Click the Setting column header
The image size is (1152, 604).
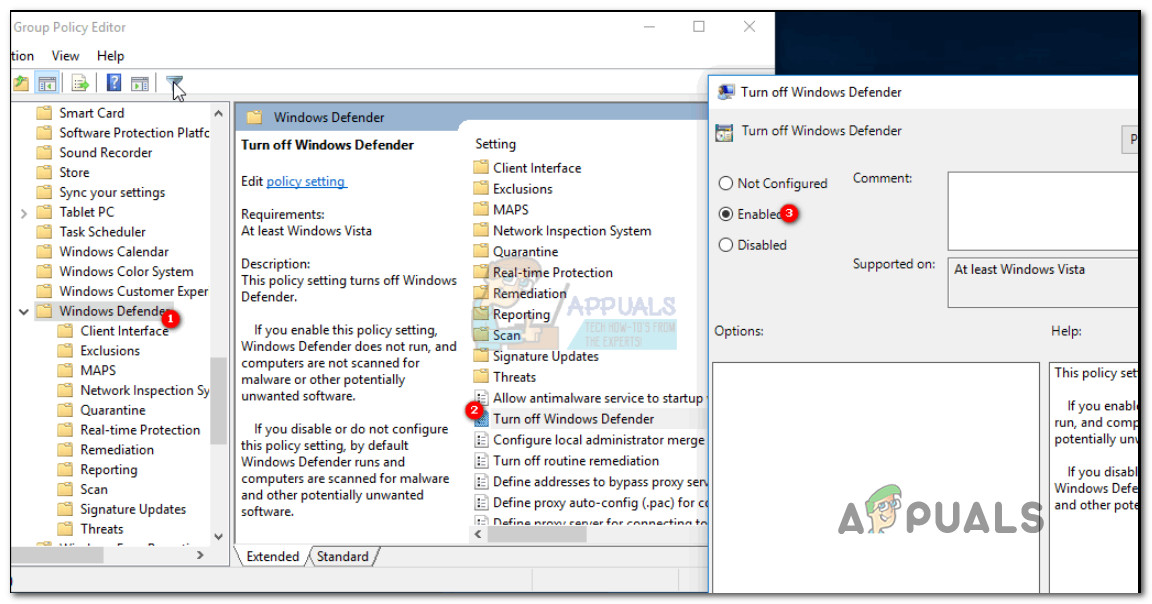pyautogui.click(x=495, y=144)
